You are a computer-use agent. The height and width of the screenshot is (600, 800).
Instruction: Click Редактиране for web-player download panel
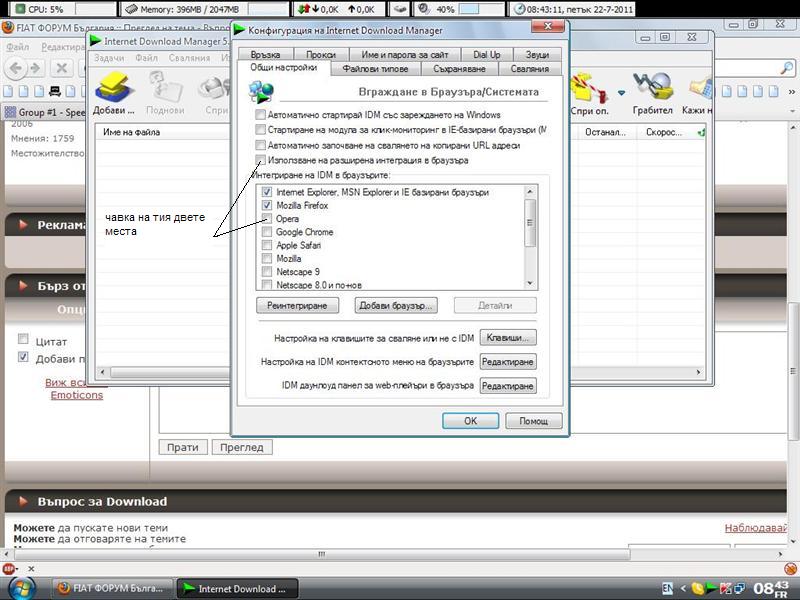508,386
